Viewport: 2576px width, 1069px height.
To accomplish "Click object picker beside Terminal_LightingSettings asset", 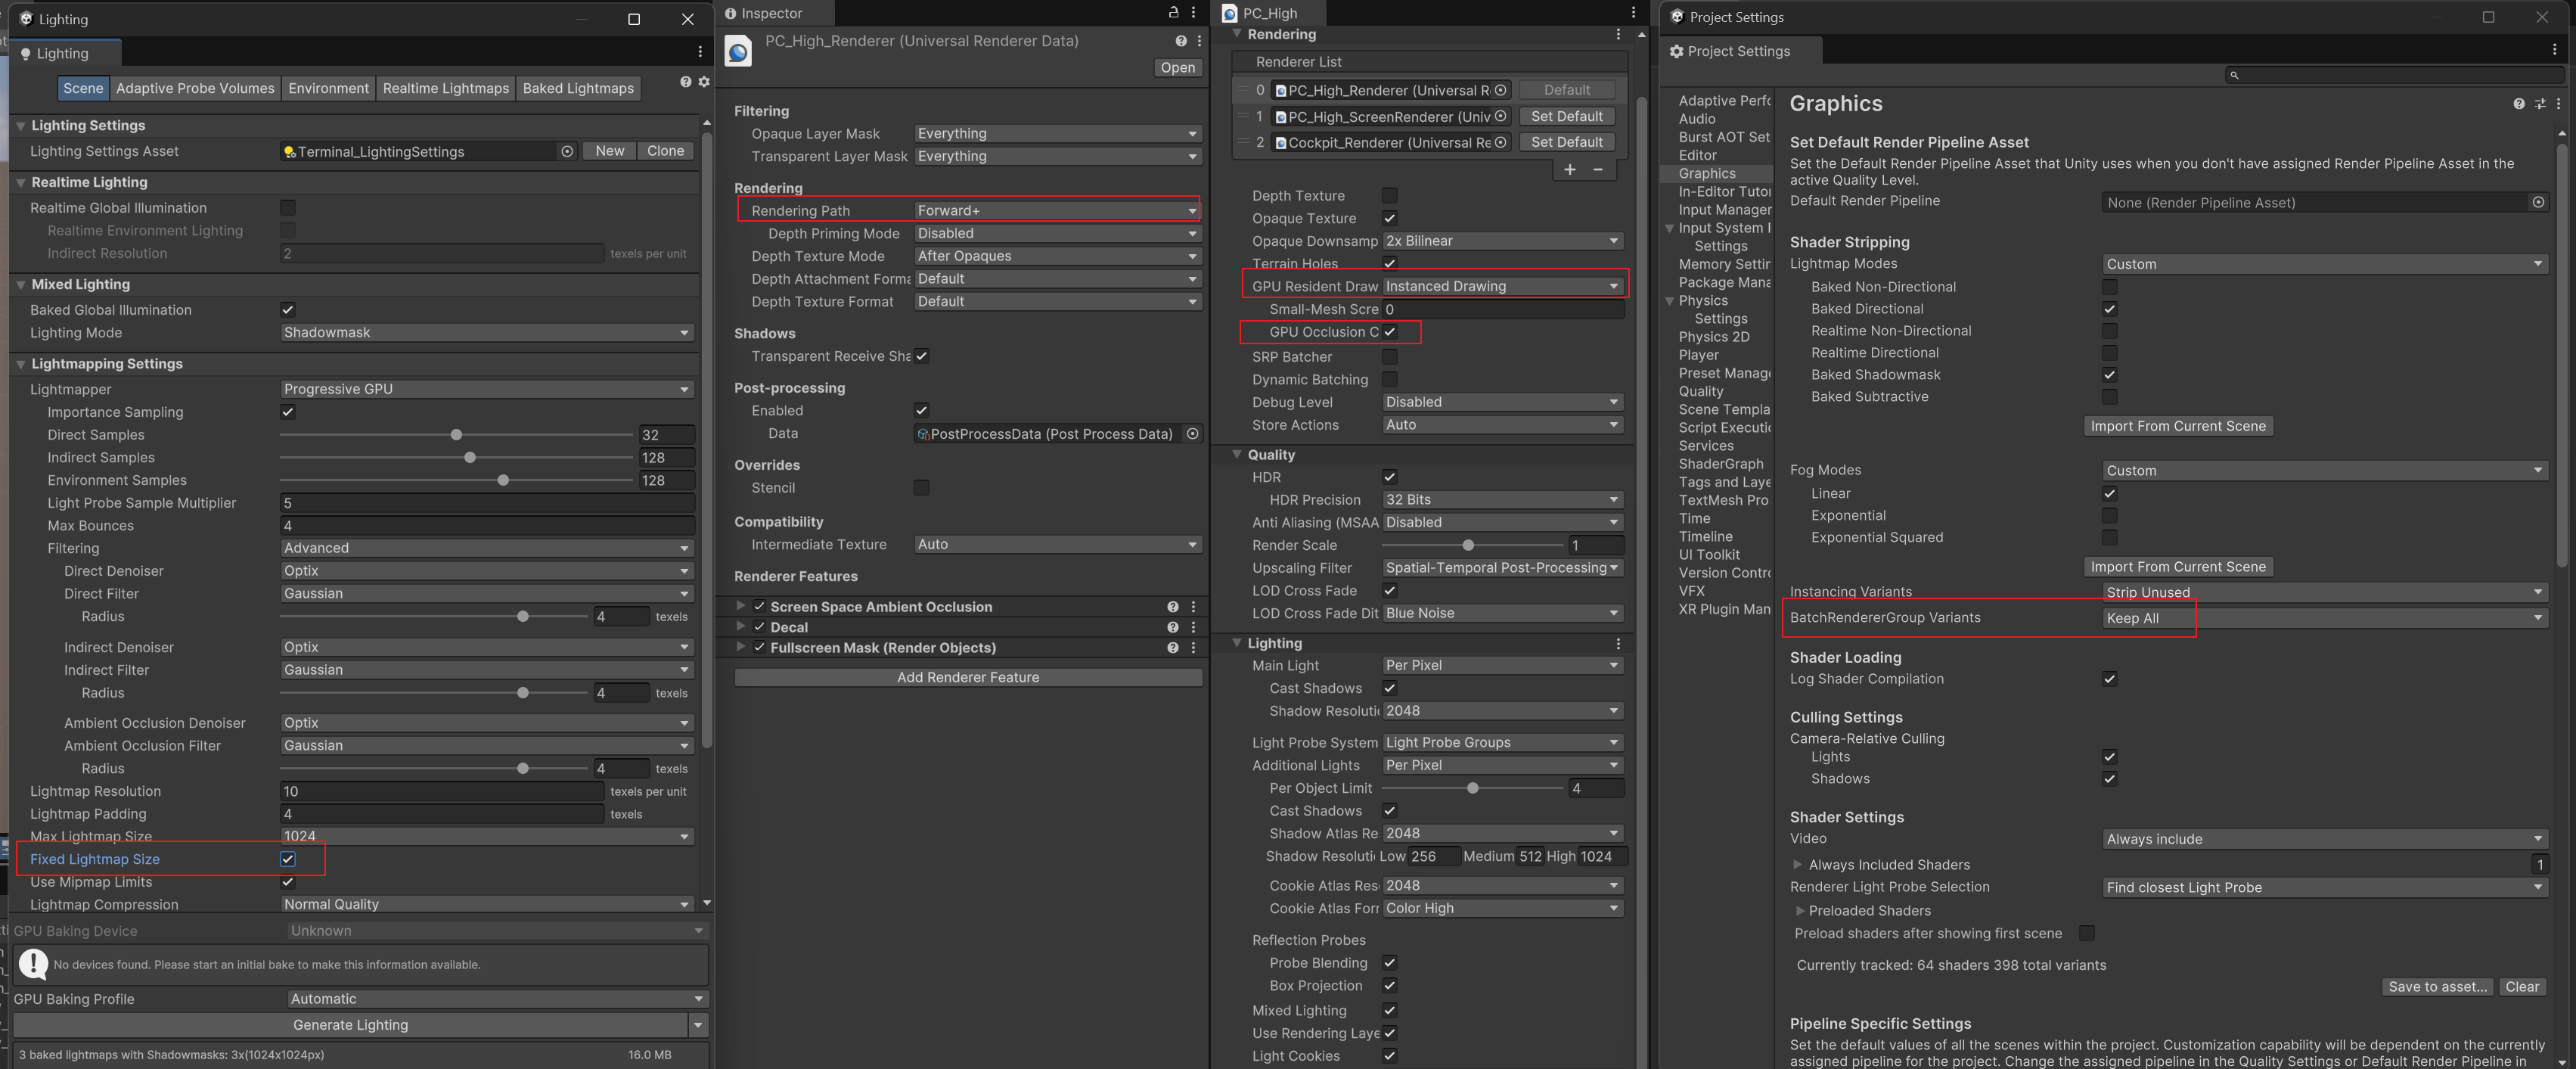I will click(567, 151).
